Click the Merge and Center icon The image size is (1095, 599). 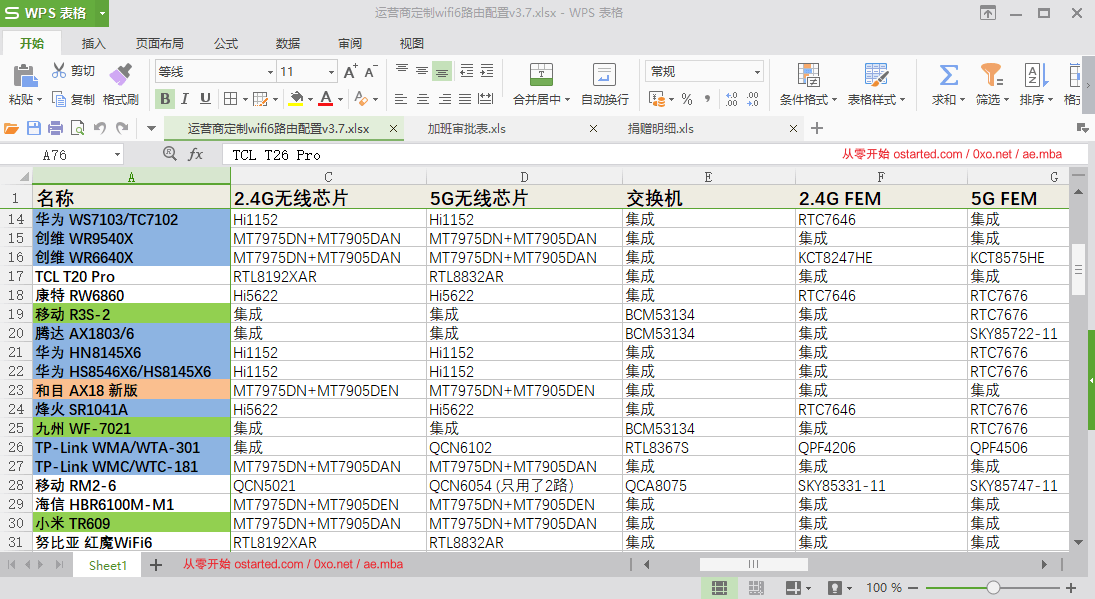(x=541, y=74)
